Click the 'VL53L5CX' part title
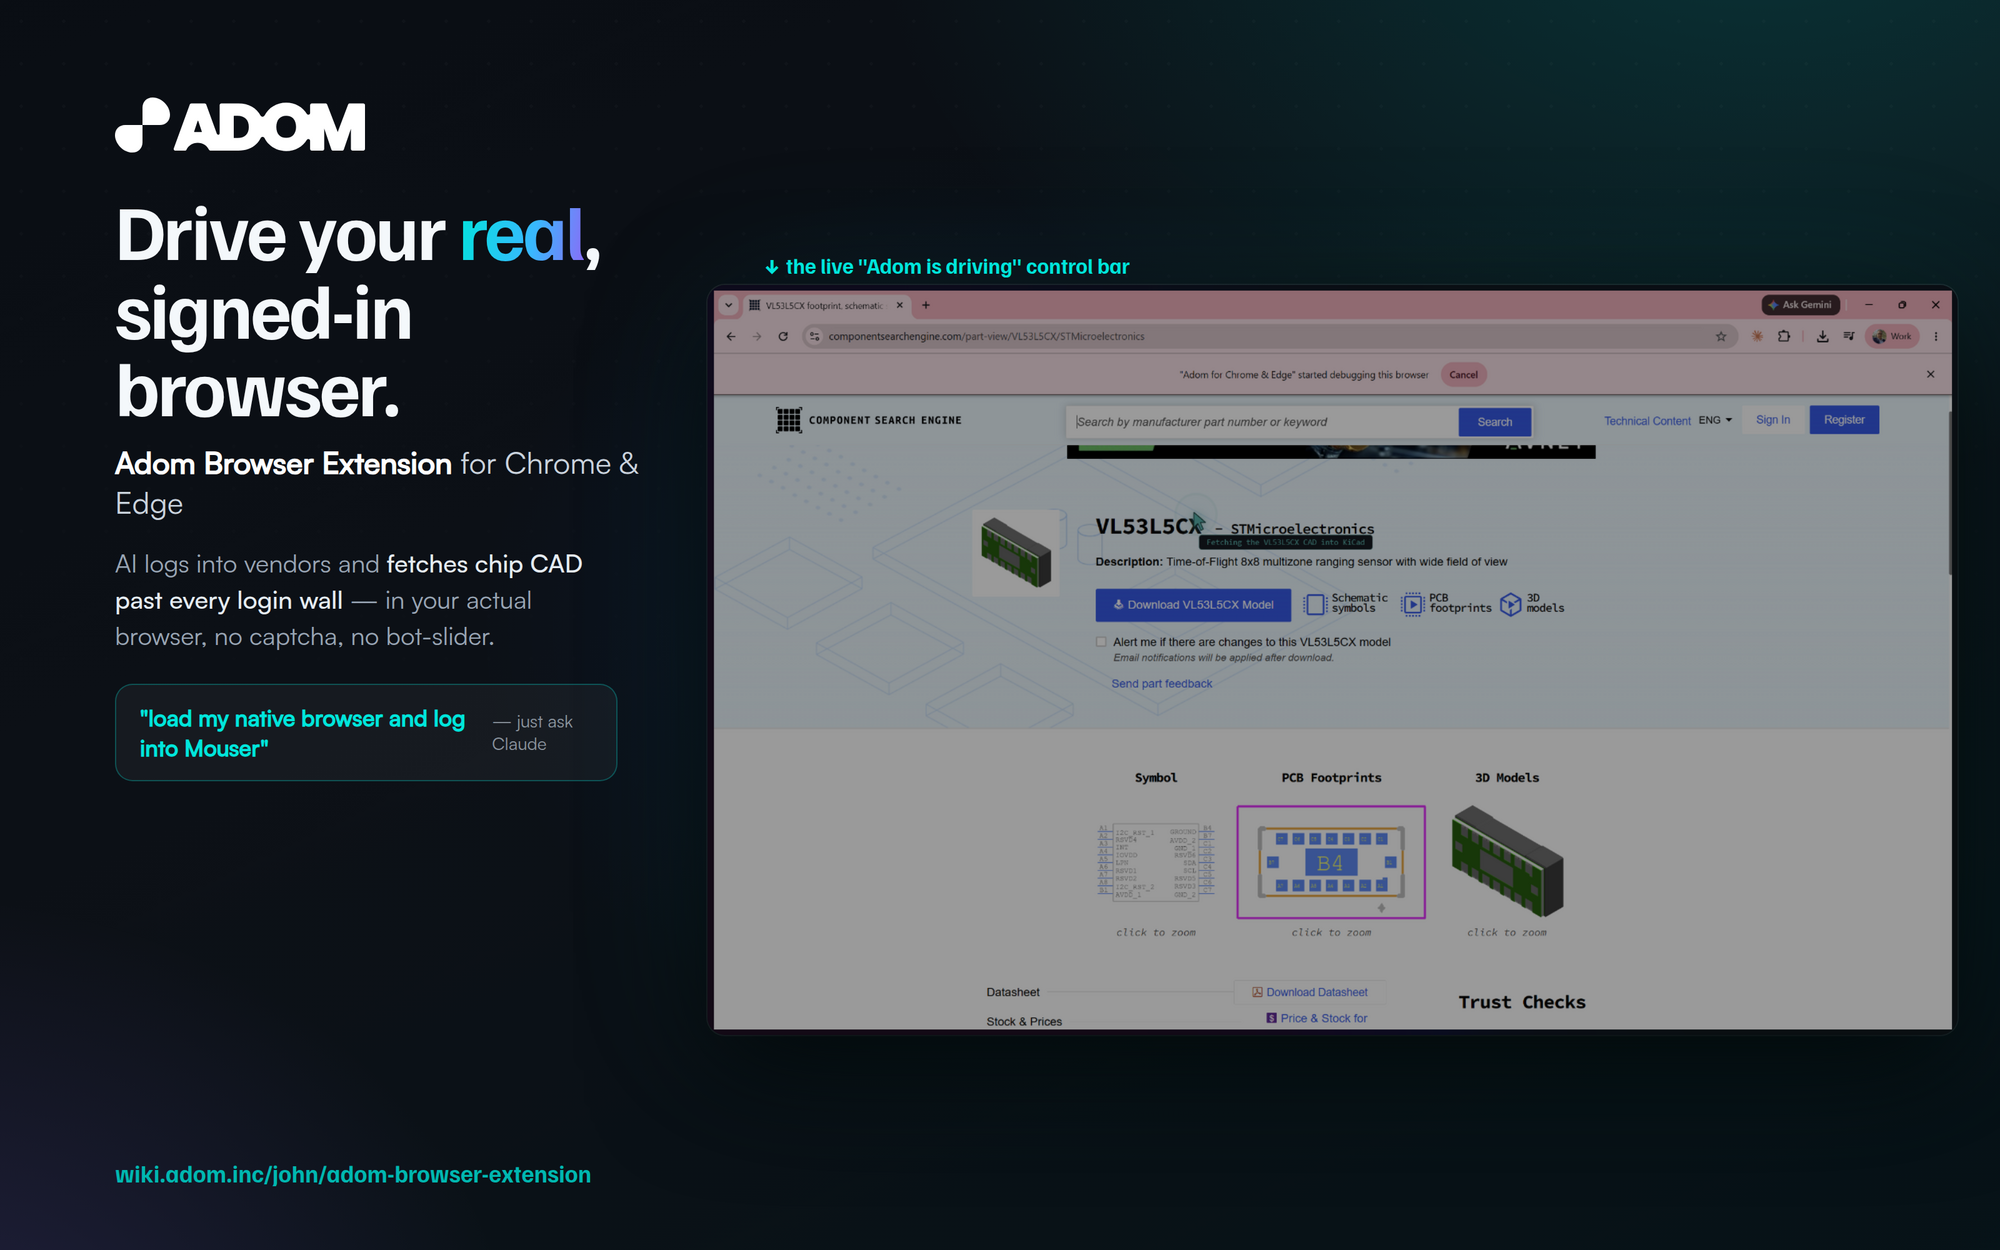The height and width of the screenshot is (1250, 2000). [1148, 526]
